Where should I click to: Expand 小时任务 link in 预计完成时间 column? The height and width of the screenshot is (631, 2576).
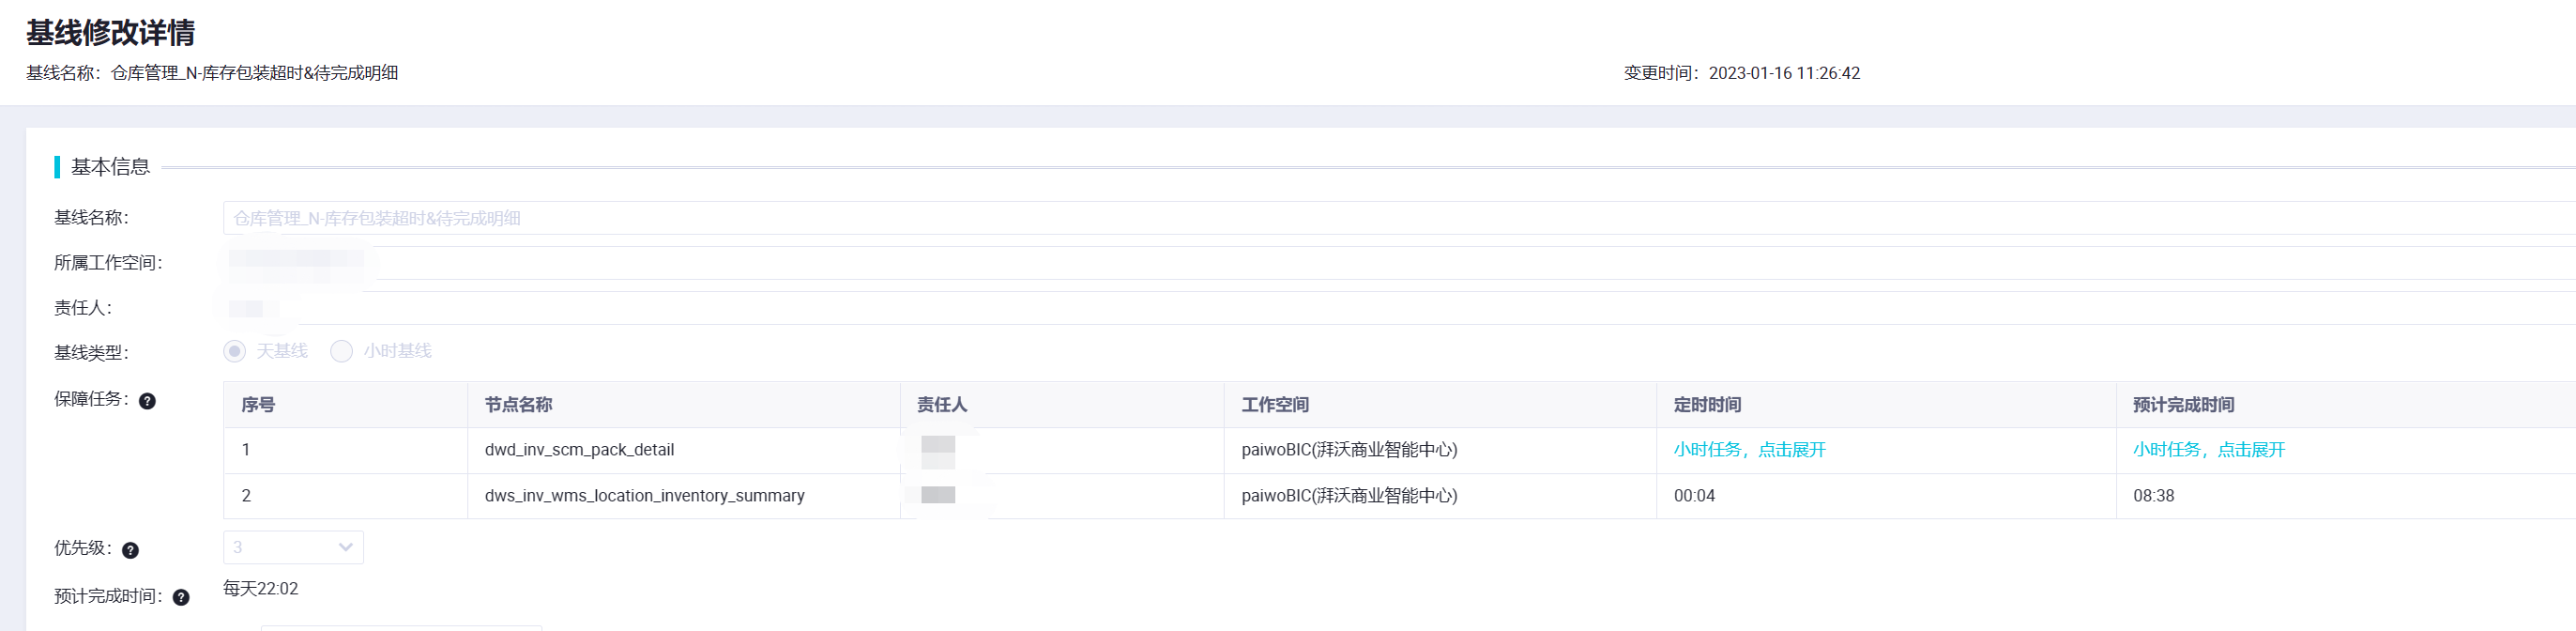pyautogui.click(x=2208, y=450)
